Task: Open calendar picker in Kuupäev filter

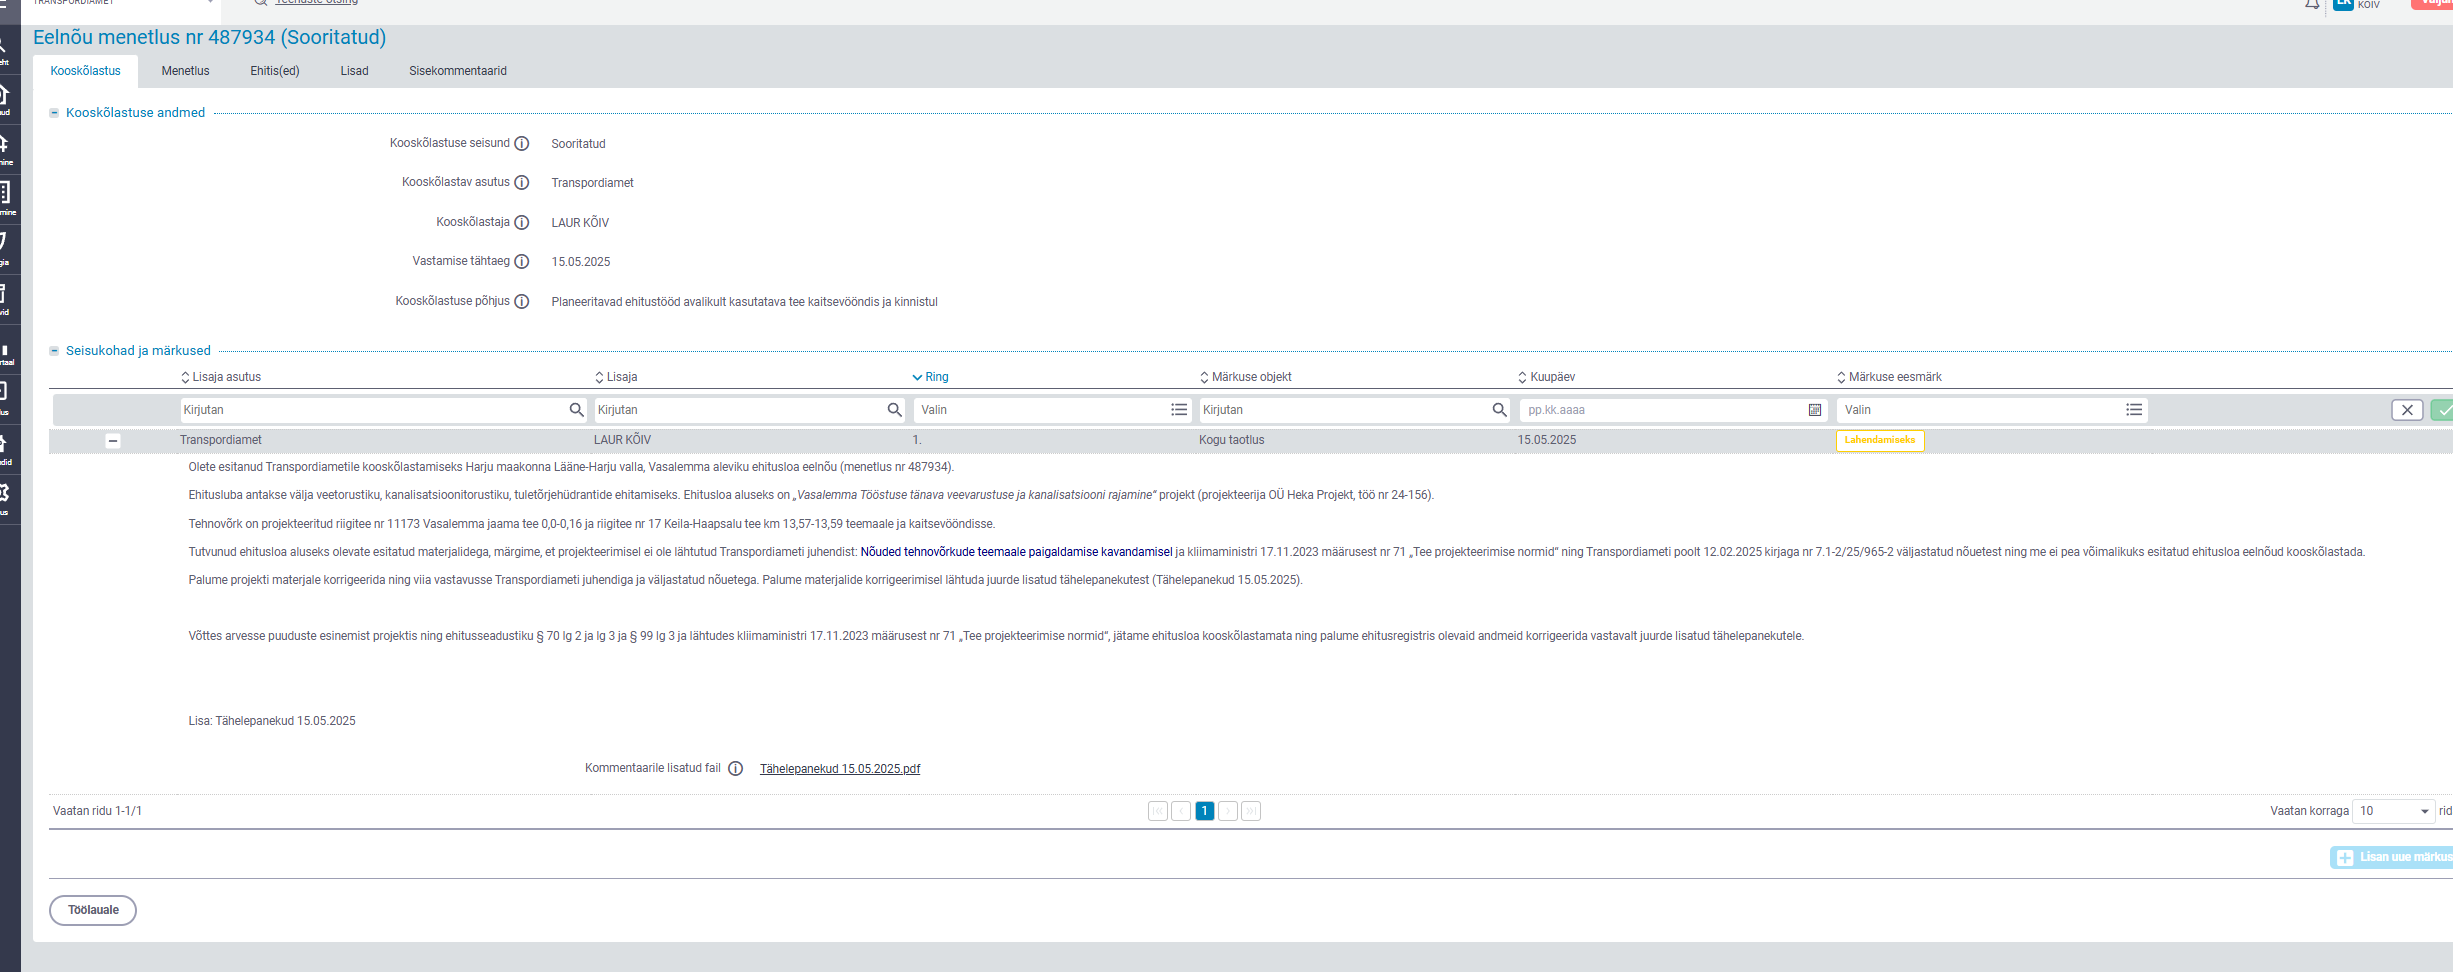Action: click(1814, 410)
